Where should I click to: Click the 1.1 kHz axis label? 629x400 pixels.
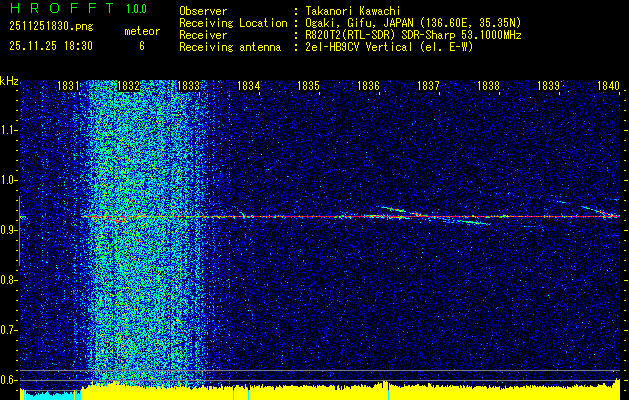(8, 130)
